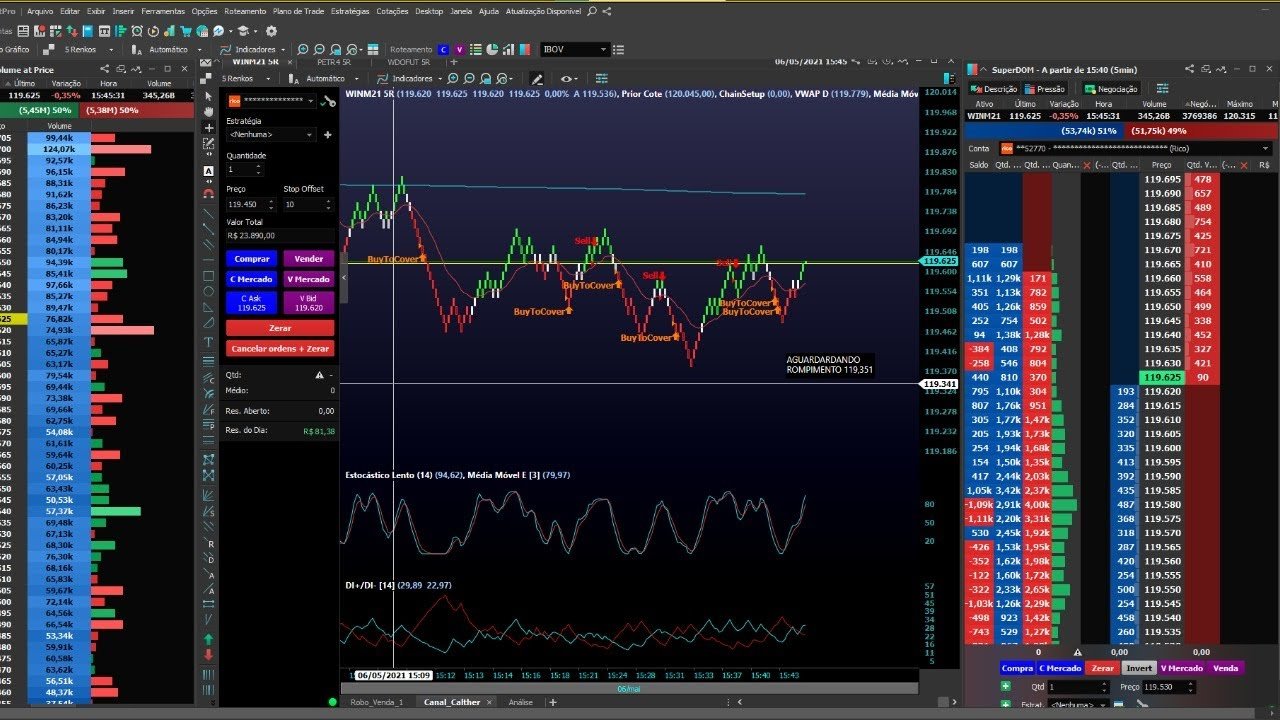The width and height of the screenshot is (1280, 720).
Task: Open the Robo_Venda_1 workspace tab
Action: (x=376, y=702)
